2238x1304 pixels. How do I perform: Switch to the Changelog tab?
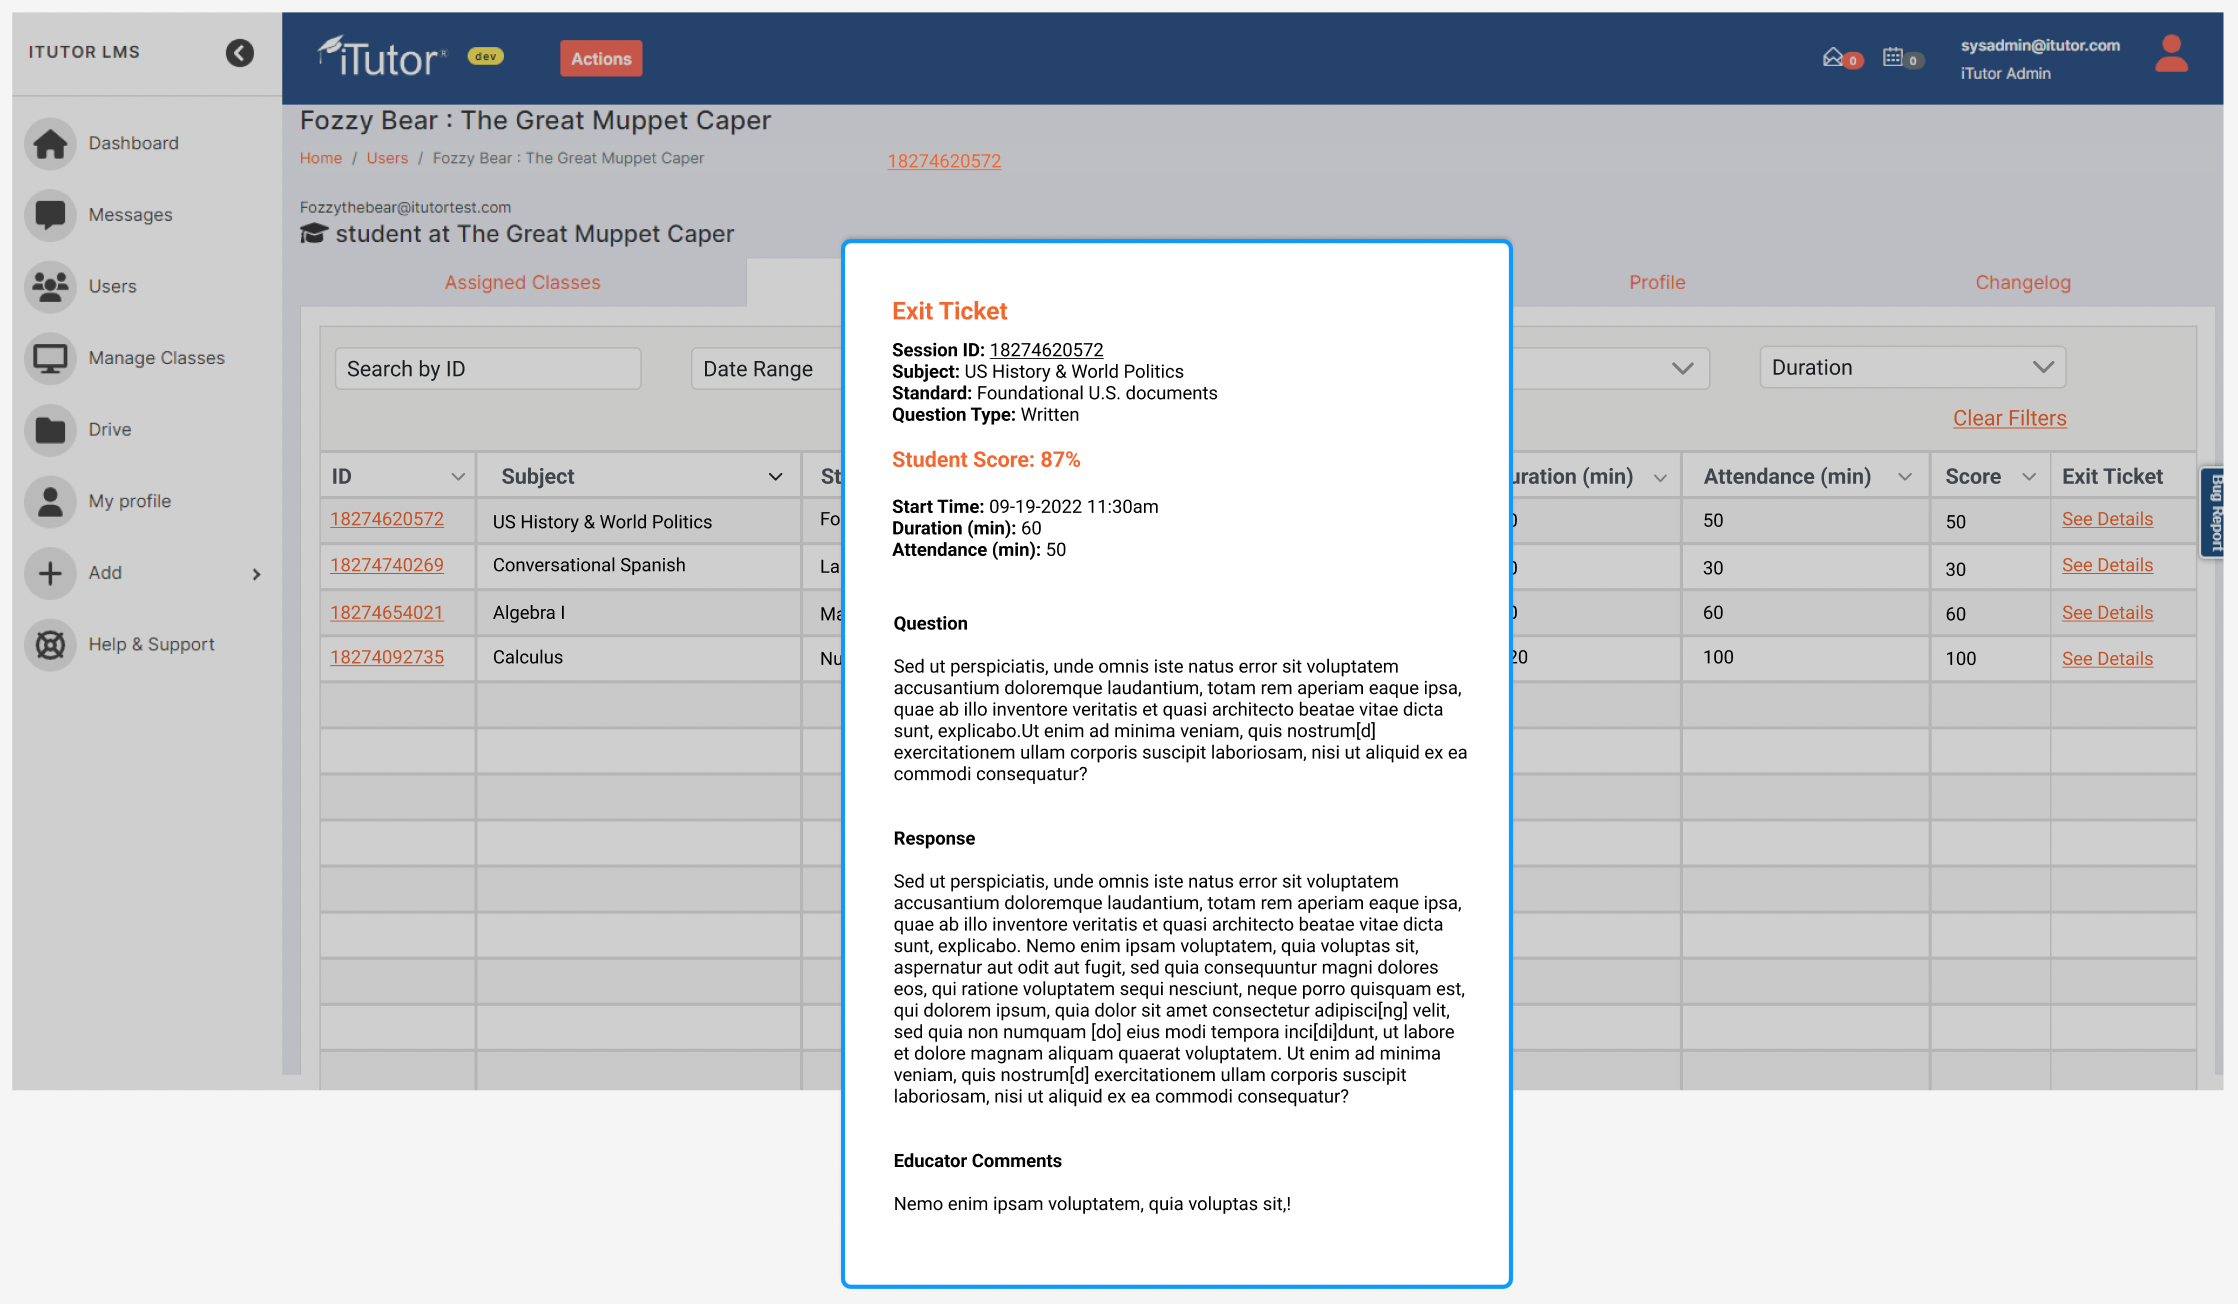point(2022,283)
